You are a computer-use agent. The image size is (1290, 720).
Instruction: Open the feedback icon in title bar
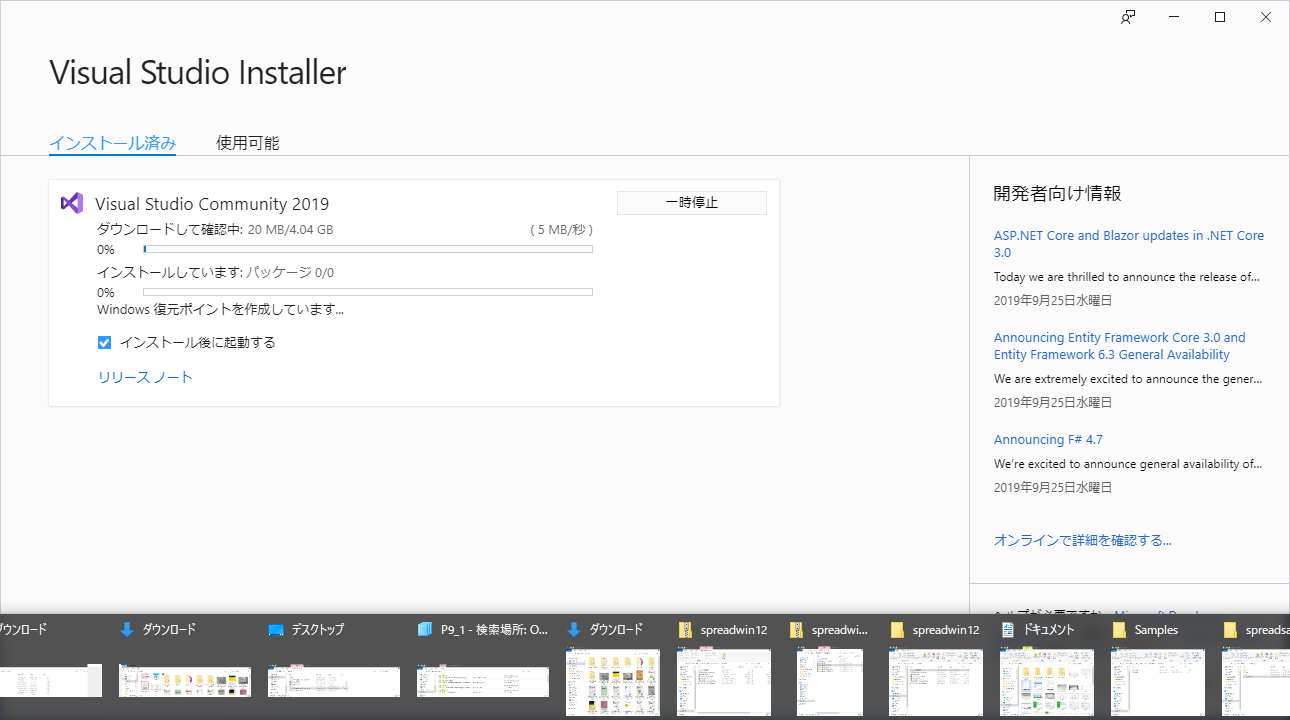click(1128, 17)
